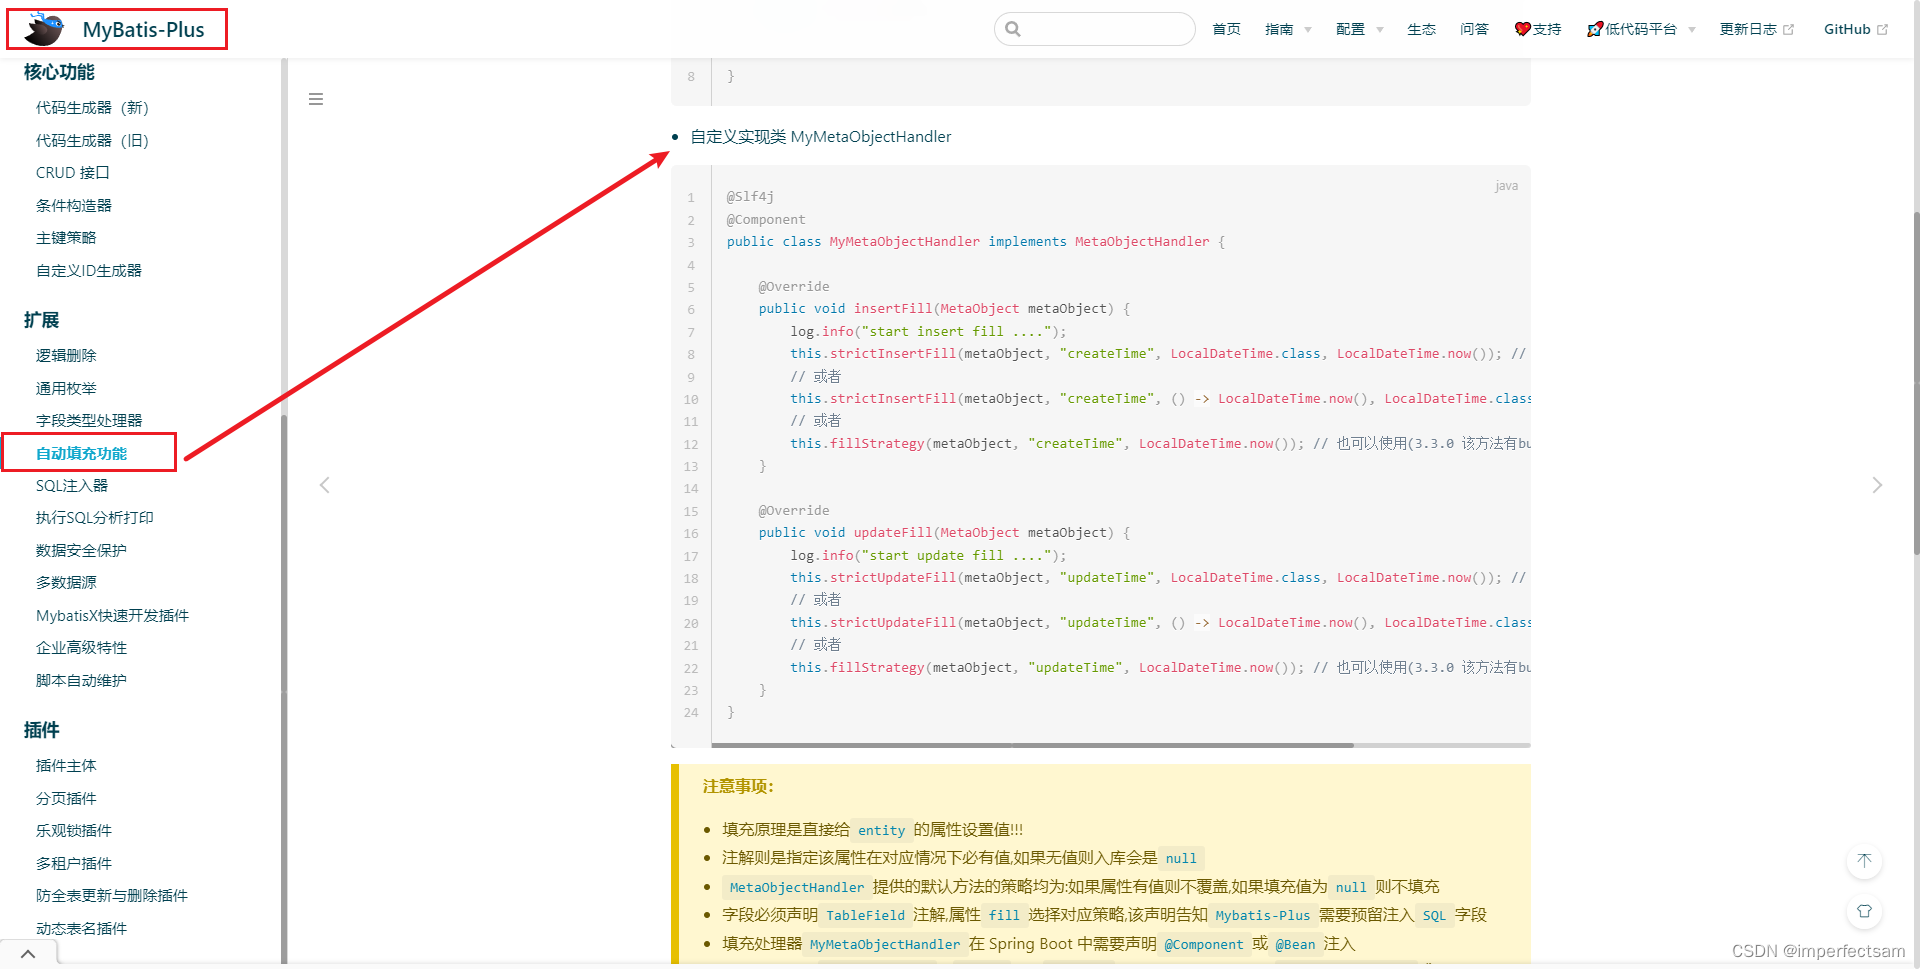Click the @Slf4j annotation in code

coord(750,197)
